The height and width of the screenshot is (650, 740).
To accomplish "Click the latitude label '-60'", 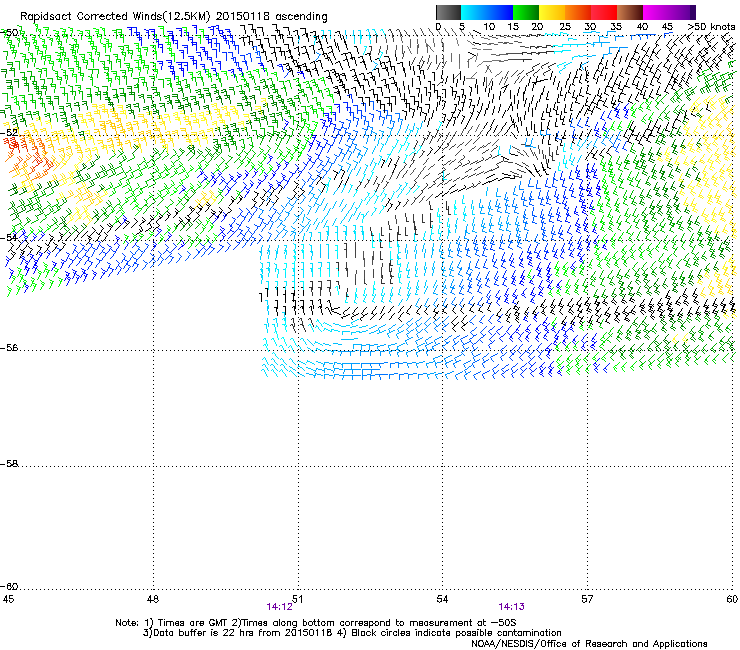I will [x=10, y=586].
